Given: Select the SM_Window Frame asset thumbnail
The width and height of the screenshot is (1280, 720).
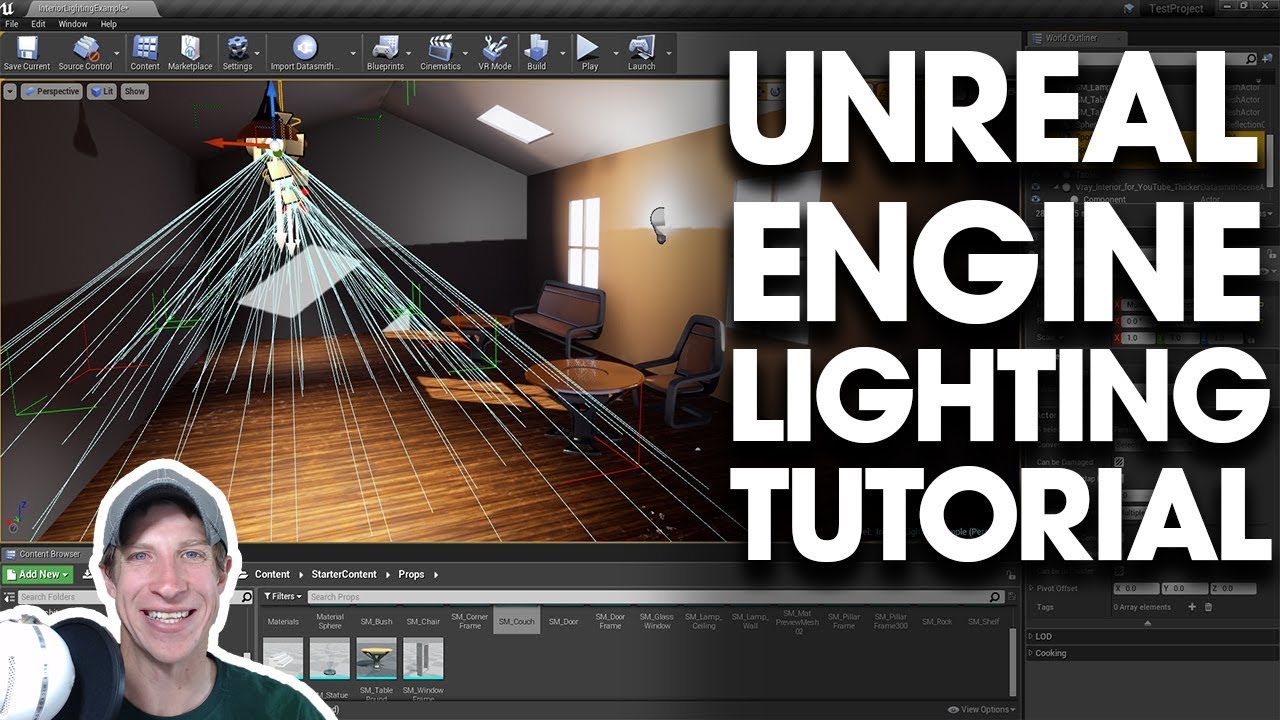Looking at the screenshot, I should 423,660.
